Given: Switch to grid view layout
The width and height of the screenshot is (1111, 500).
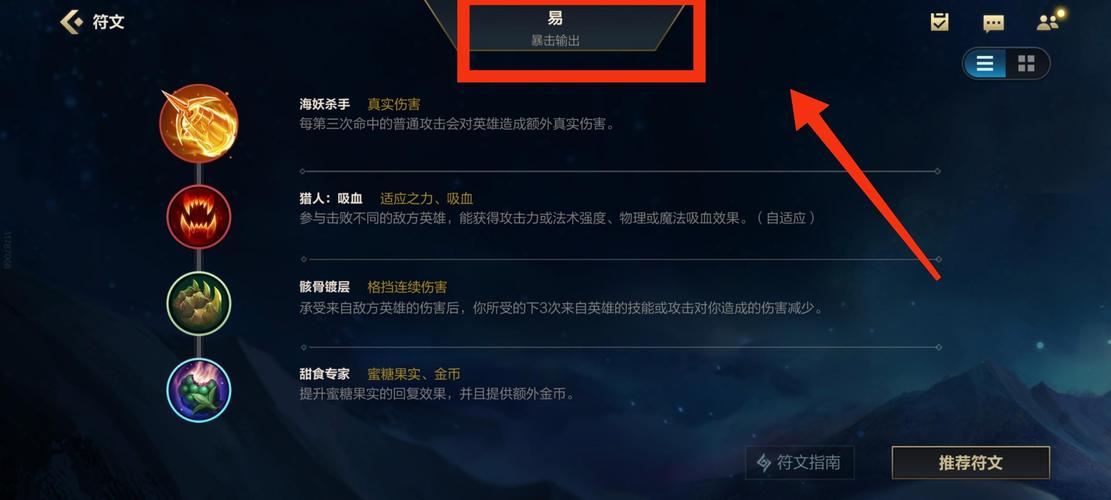Looking at the screenshot, I should (x=1027, y=64).
